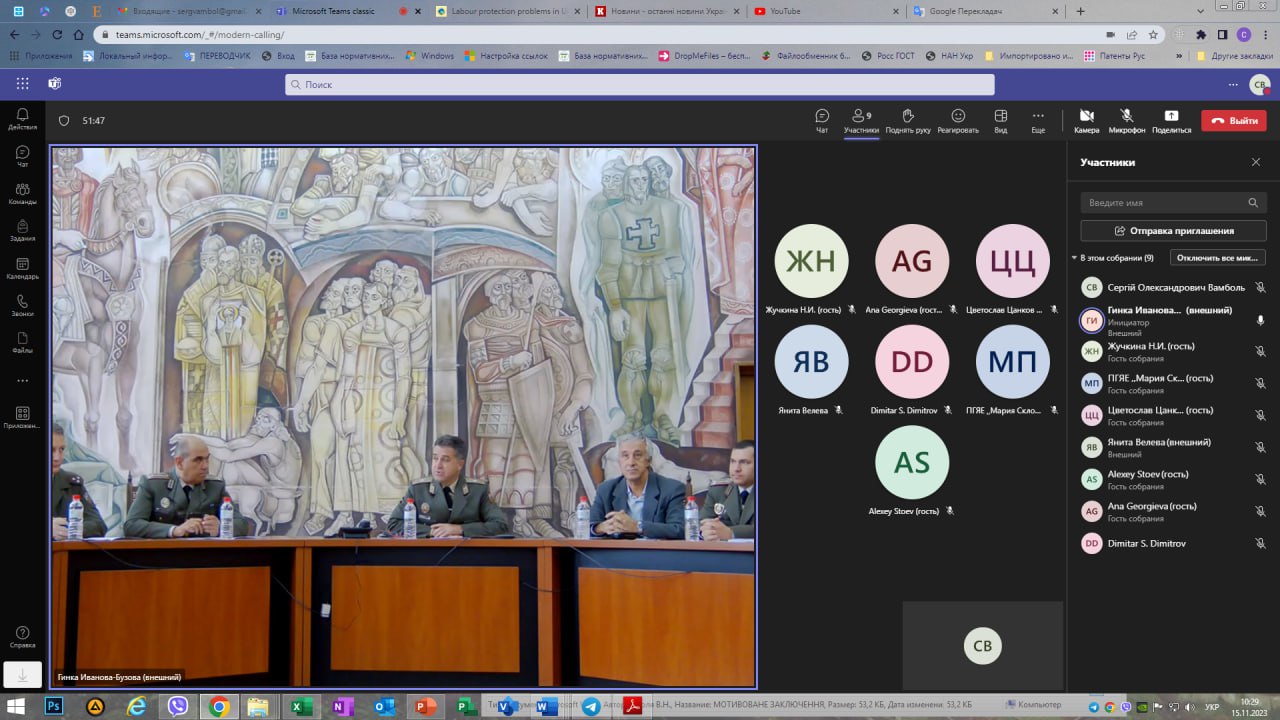Mute everyone with Отключить все мик... button
This screenshot has width=1280, height=720.
tap(1217, 257)
